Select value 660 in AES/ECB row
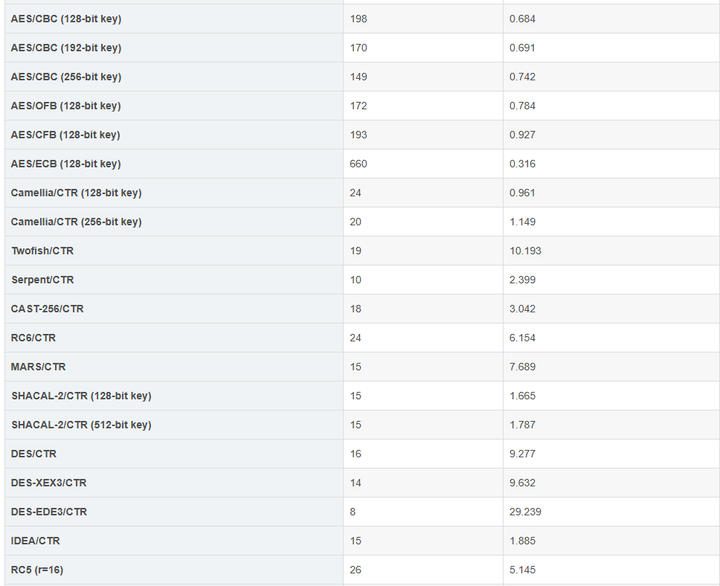Image resolution: width=720 pixels, height=586 pixels. coord(358,163)
